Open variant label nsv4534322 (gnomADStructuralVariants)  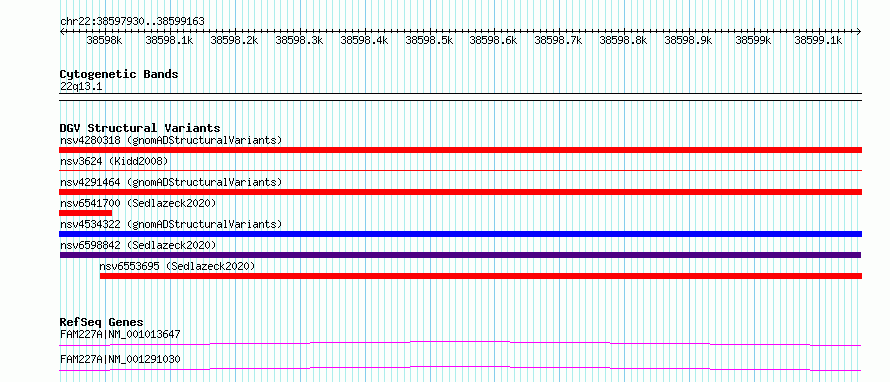point(171,224)
